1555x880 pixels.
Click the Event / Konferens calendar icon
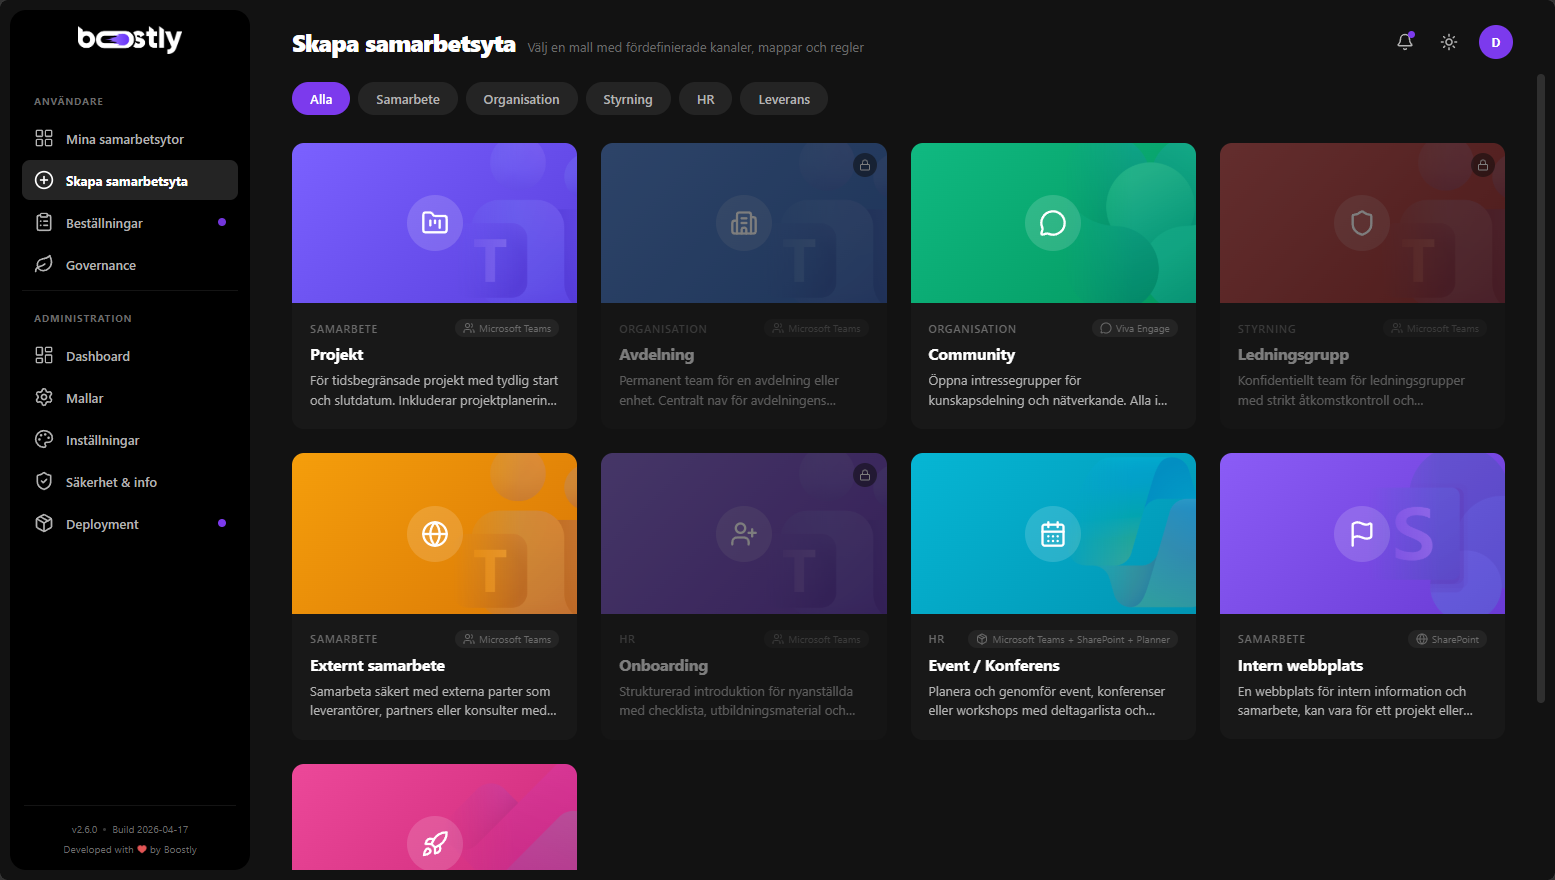pos(1053,534)
